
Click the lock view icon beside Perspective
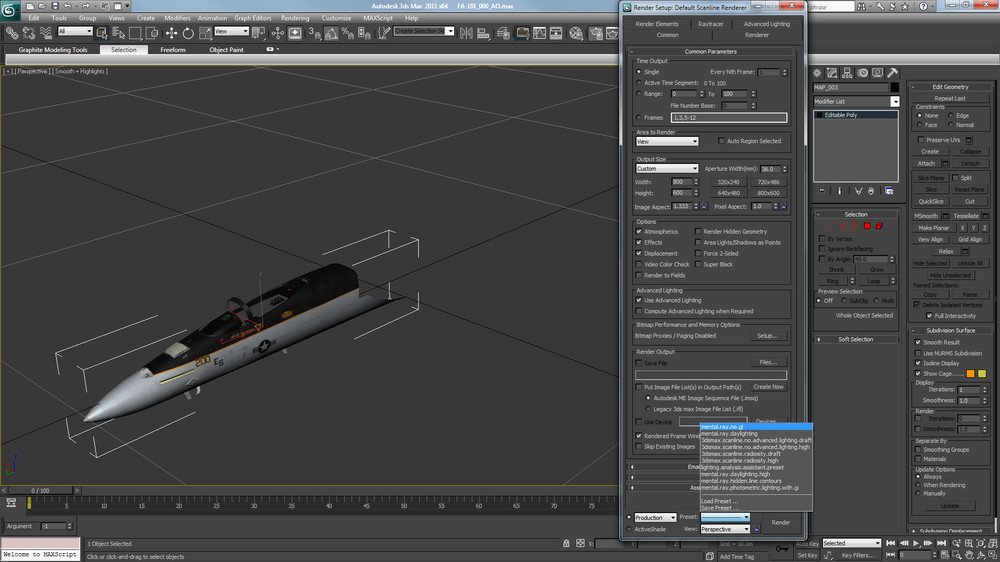tap(757, 529)
